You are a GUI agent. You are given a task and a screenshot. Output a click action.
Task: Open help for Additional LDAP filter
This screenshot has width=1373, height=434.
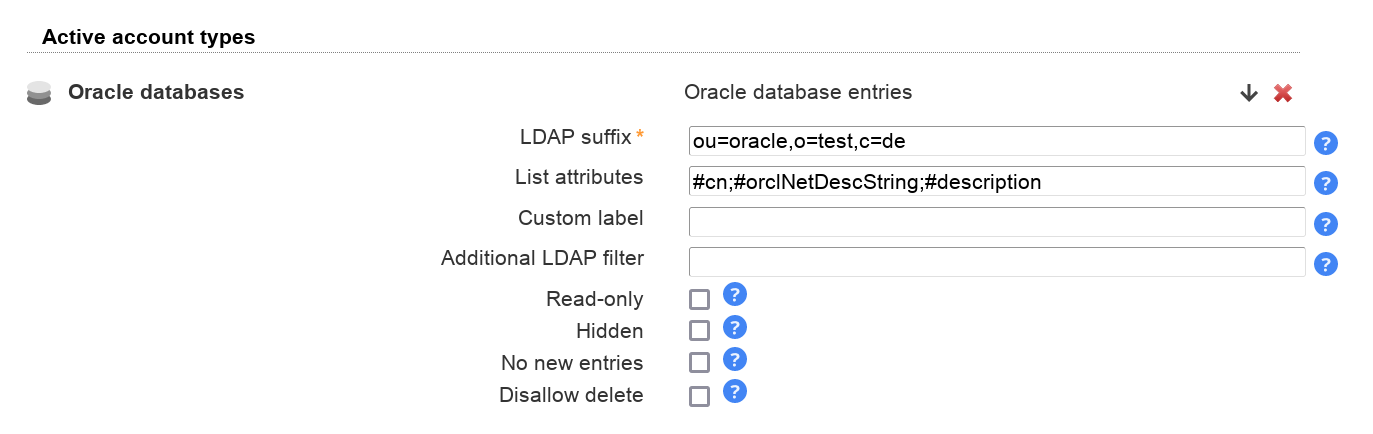[1326, 264]
